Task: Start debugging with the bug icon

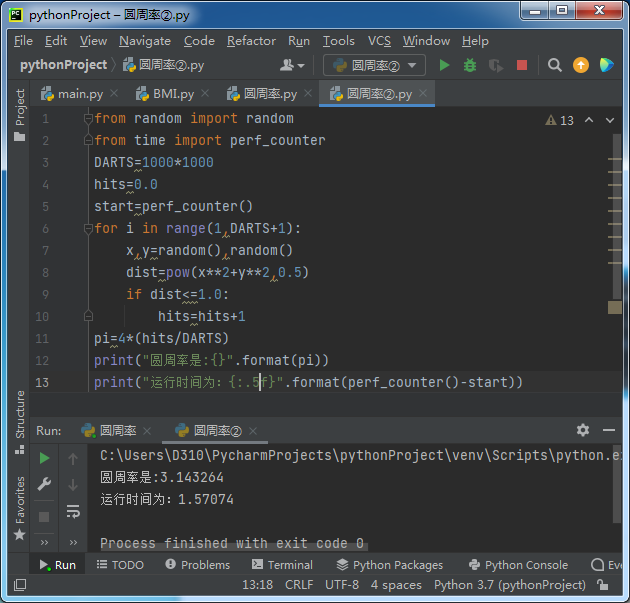Action: (470, 65)
